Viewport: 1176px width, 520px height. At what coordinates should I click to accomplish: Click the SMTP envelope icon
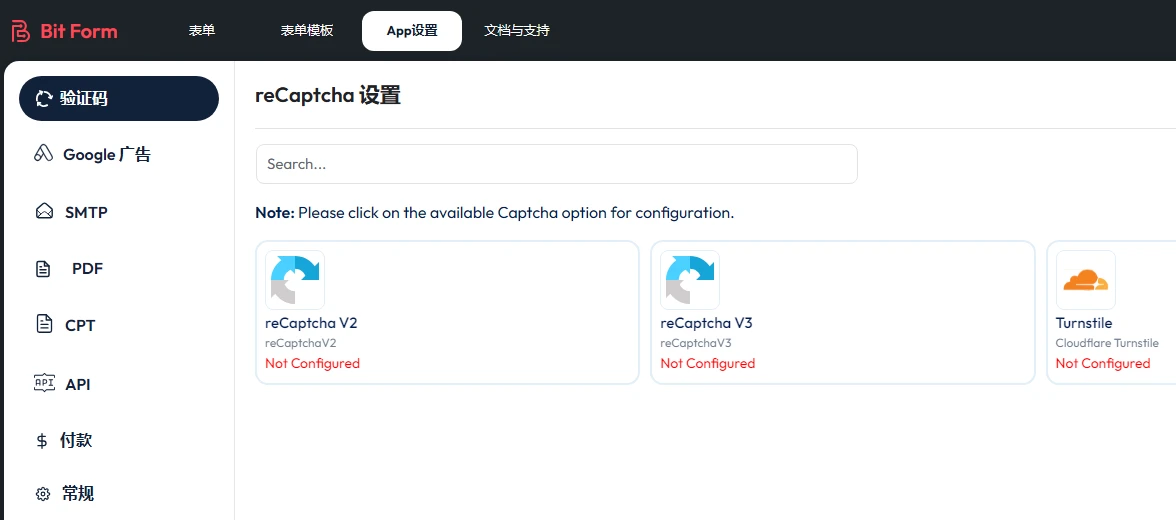pos(44,212)
